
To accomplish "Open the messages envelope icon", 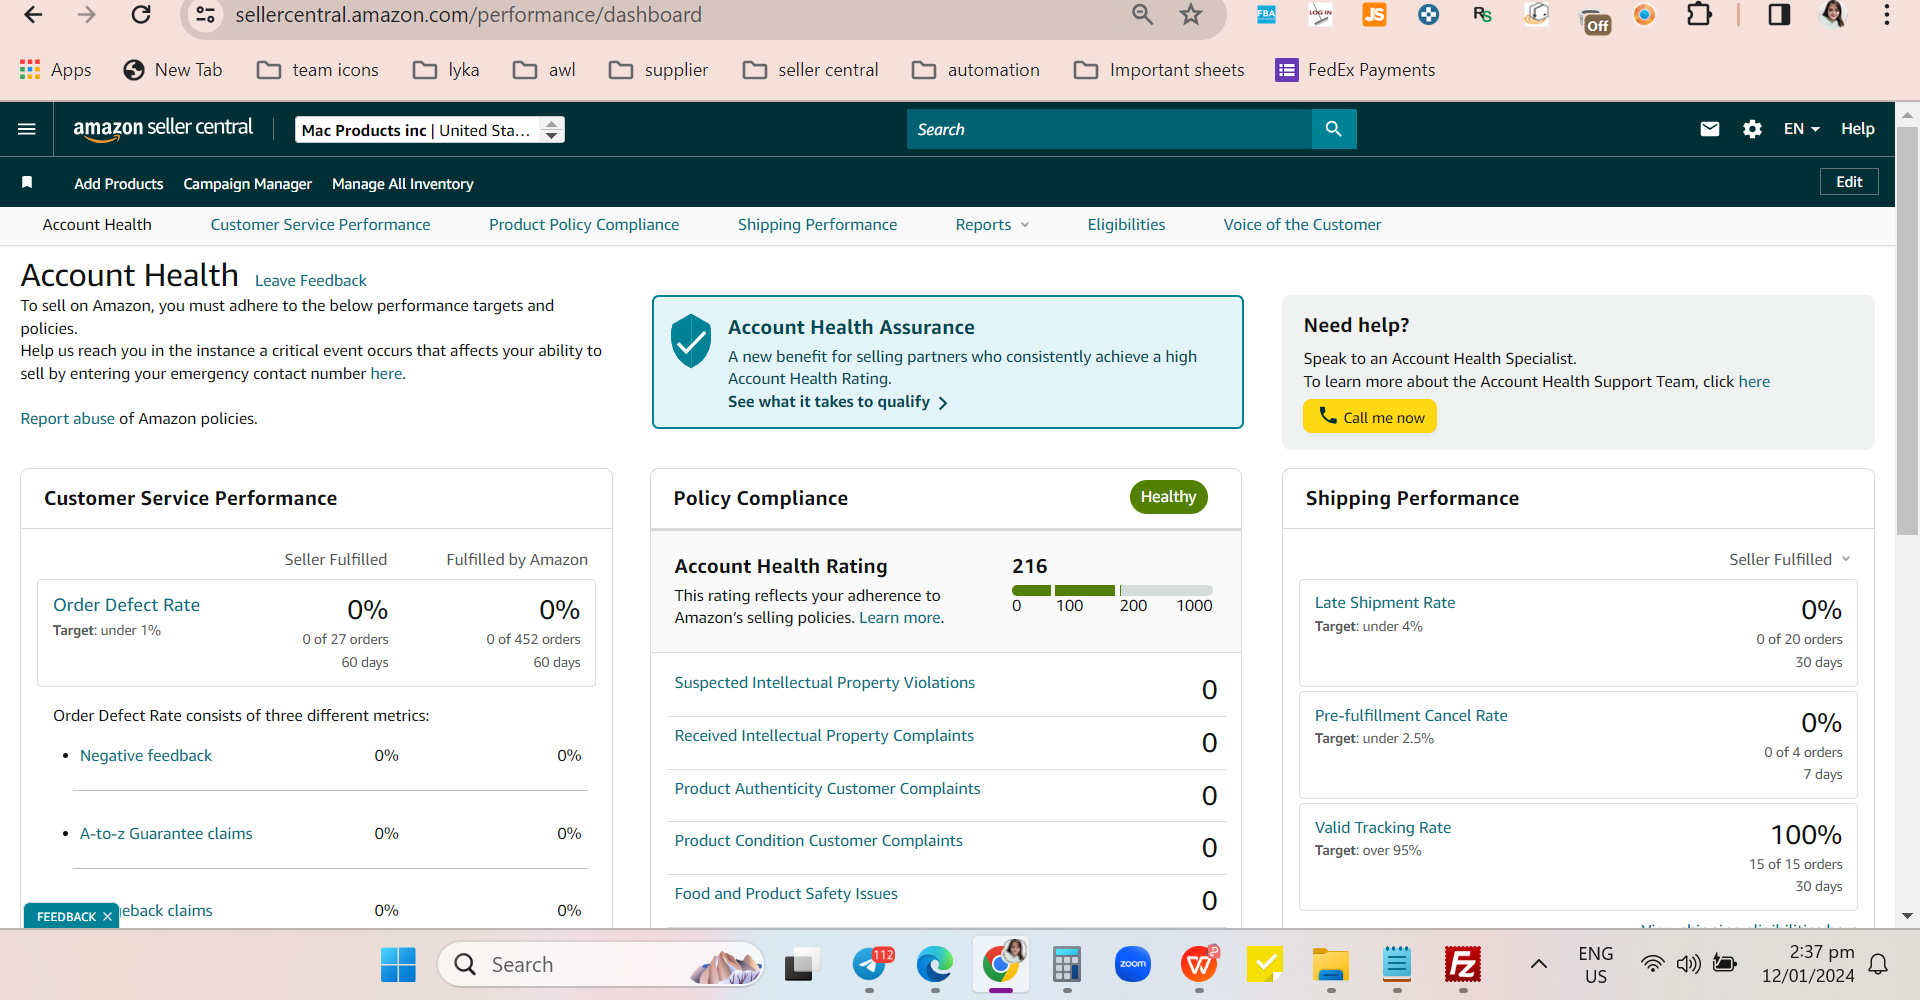I will click(1710, 129).
